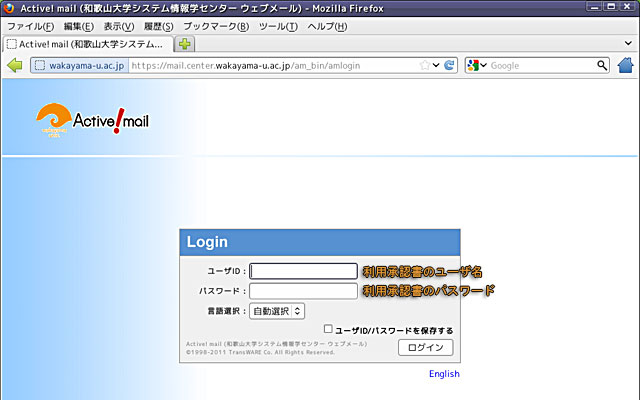Bookmark this page with star icon
Image resolution: width=640 pixels, height=400 pixels.
tap(425, 65)
